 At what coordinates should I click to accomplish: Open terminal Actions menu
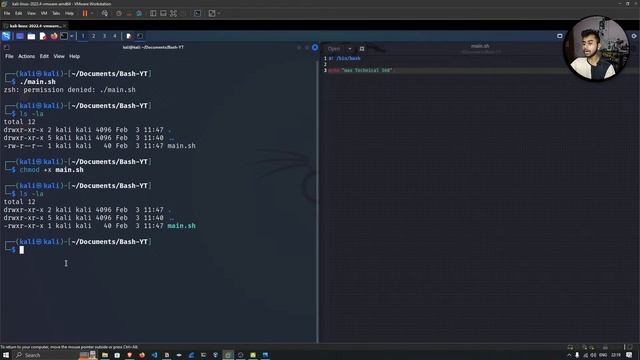point(27,56)
